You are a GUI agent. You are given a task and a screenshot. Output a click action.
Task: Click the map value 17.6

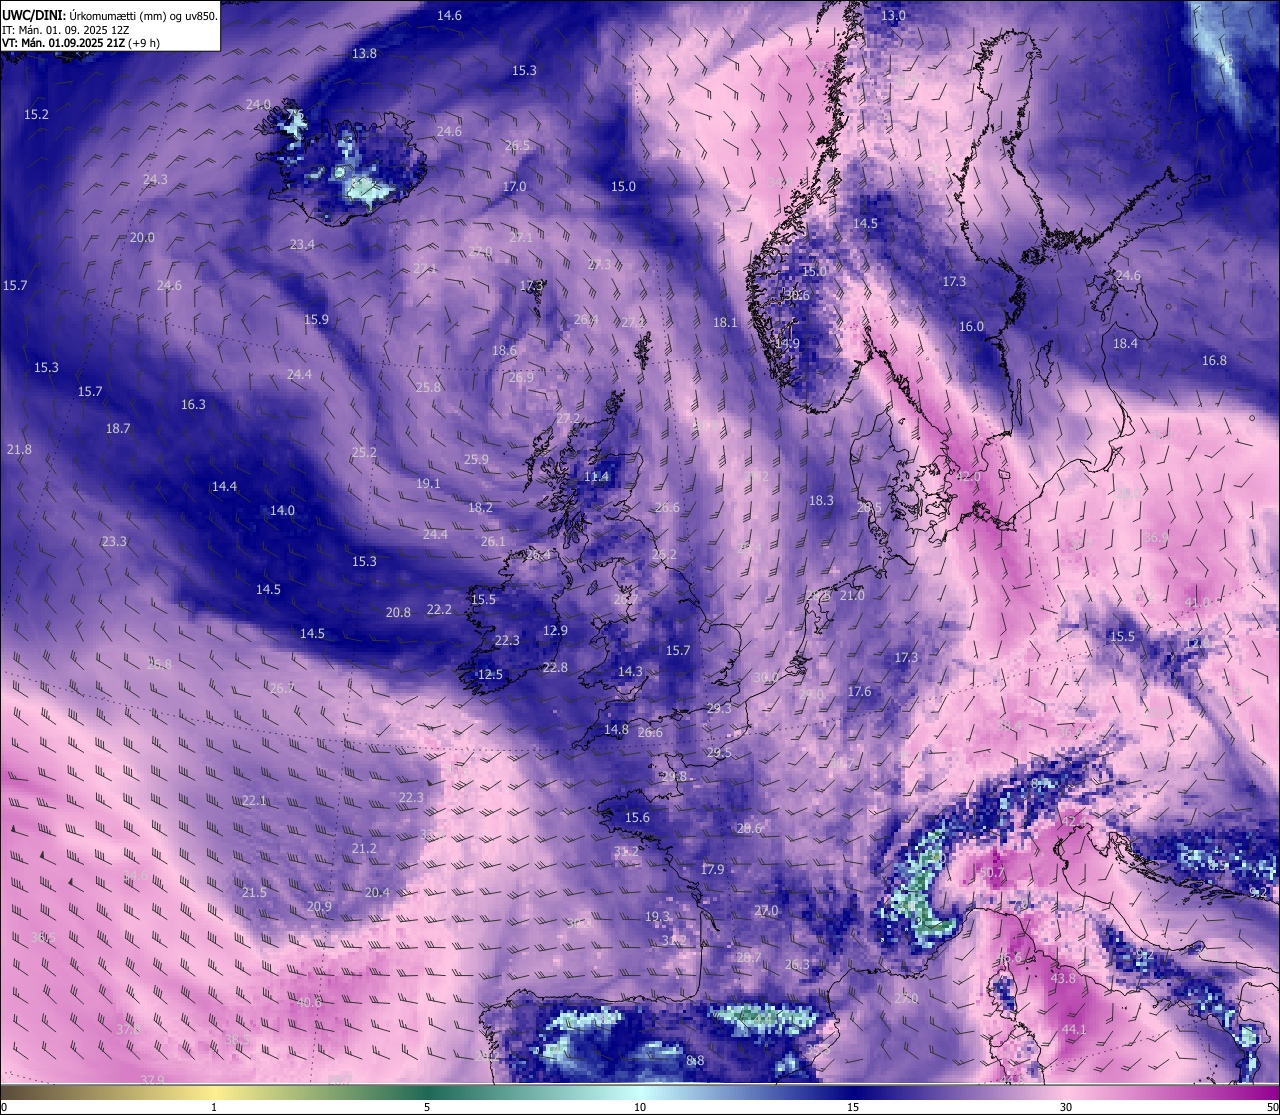click(859, 691)
